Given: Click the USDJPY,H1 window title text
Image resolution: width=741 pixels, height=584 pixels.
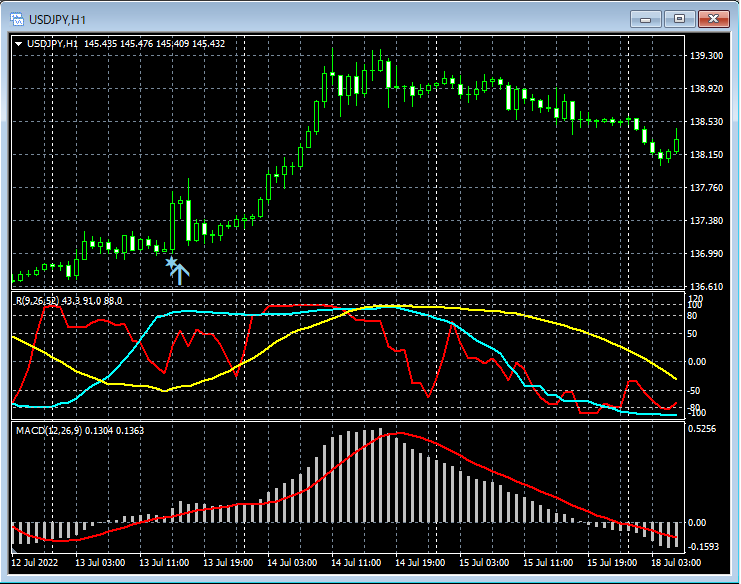Looking at the screenshot, I should (x=57, y=19).
